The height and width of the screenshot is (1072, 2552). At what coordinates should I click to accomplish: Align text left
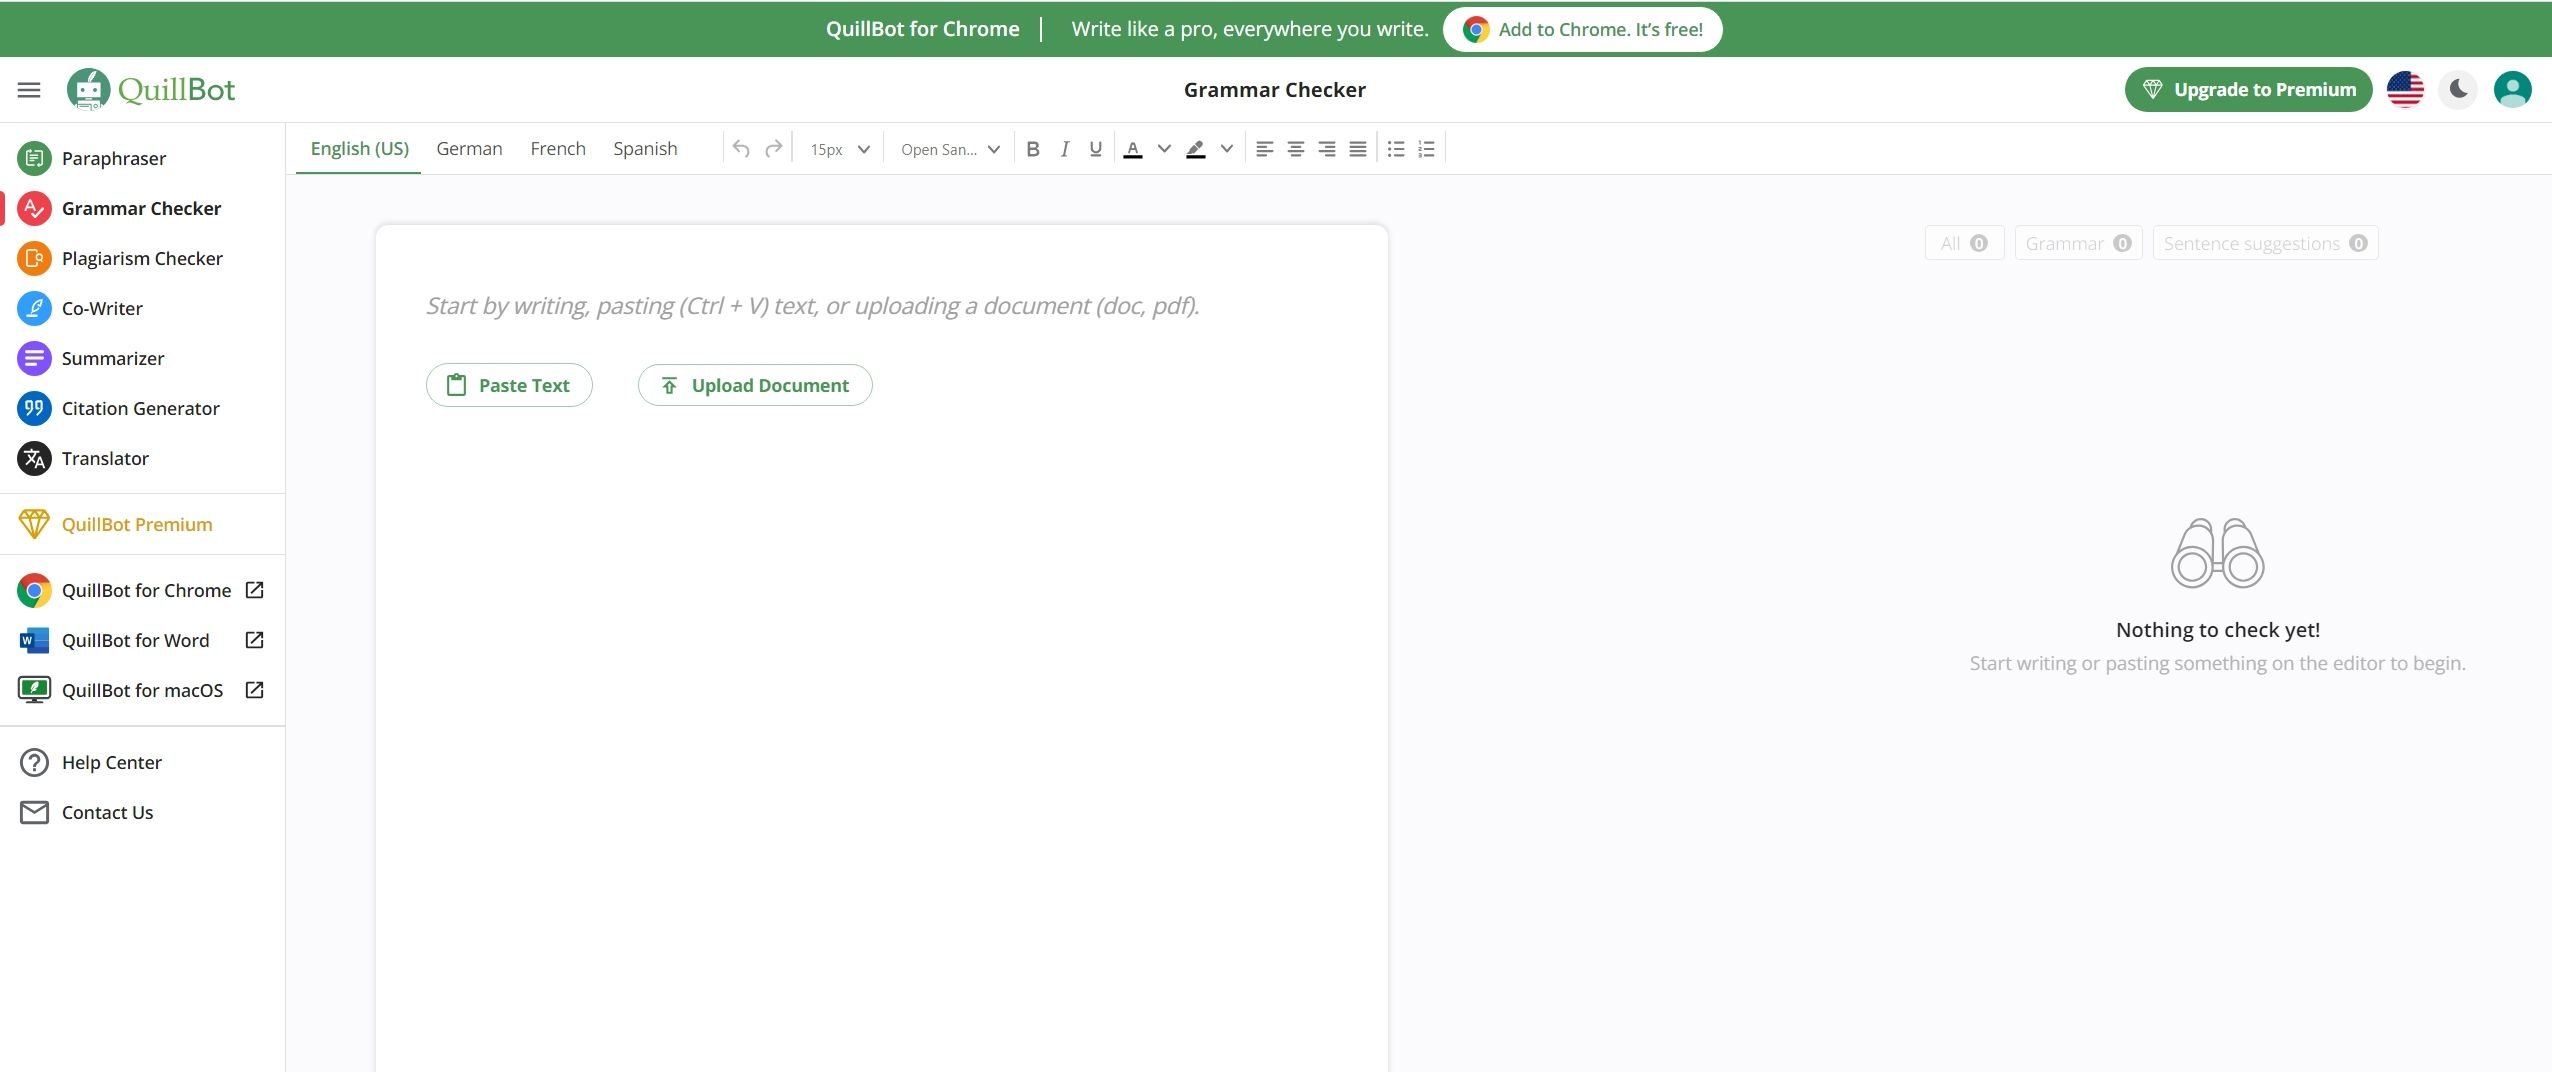pyautogui.click(x=1264, y=149)
